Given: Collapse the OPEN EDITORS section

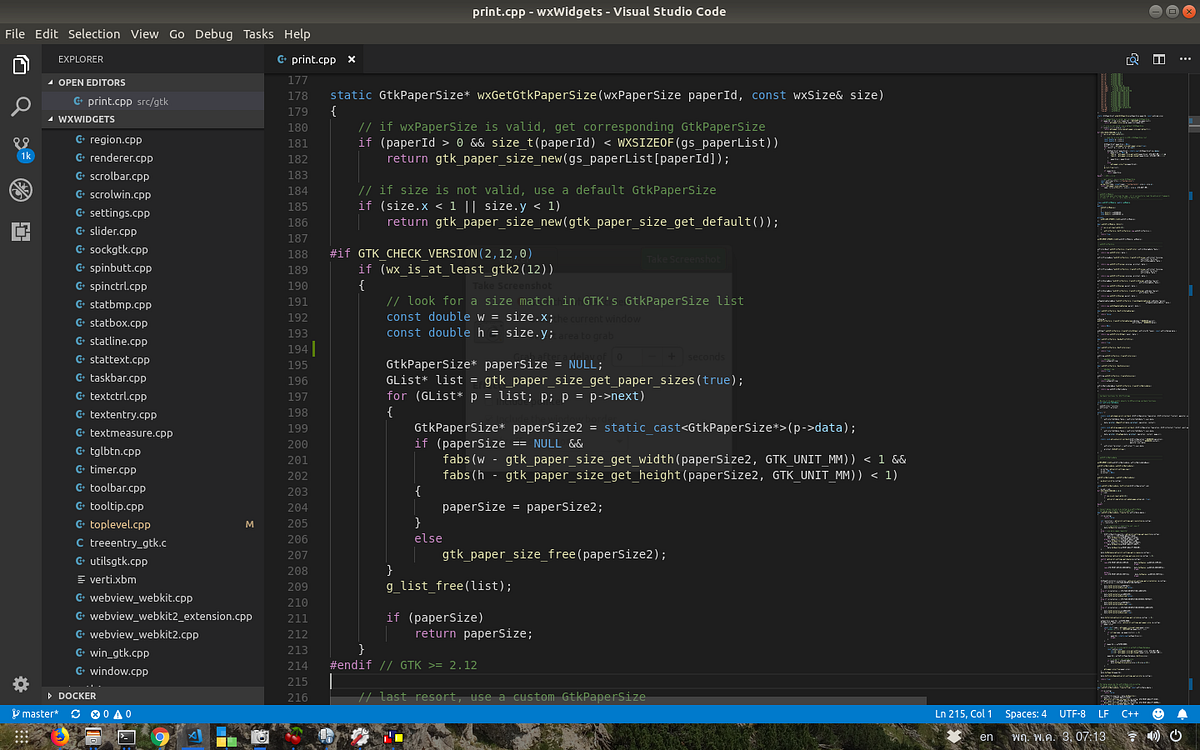Looking at the screenshot, I should click(x=92, y=83).
